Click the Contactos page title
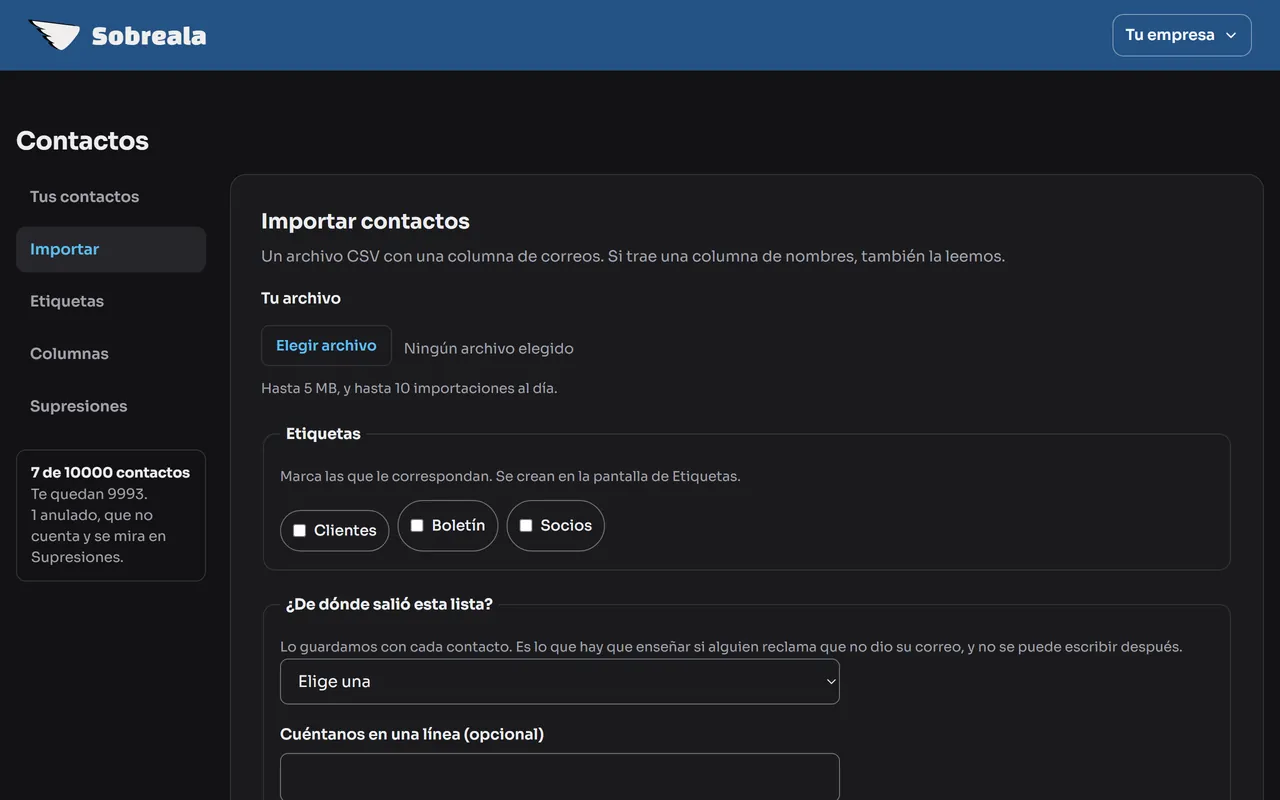 tap(82, 141)
